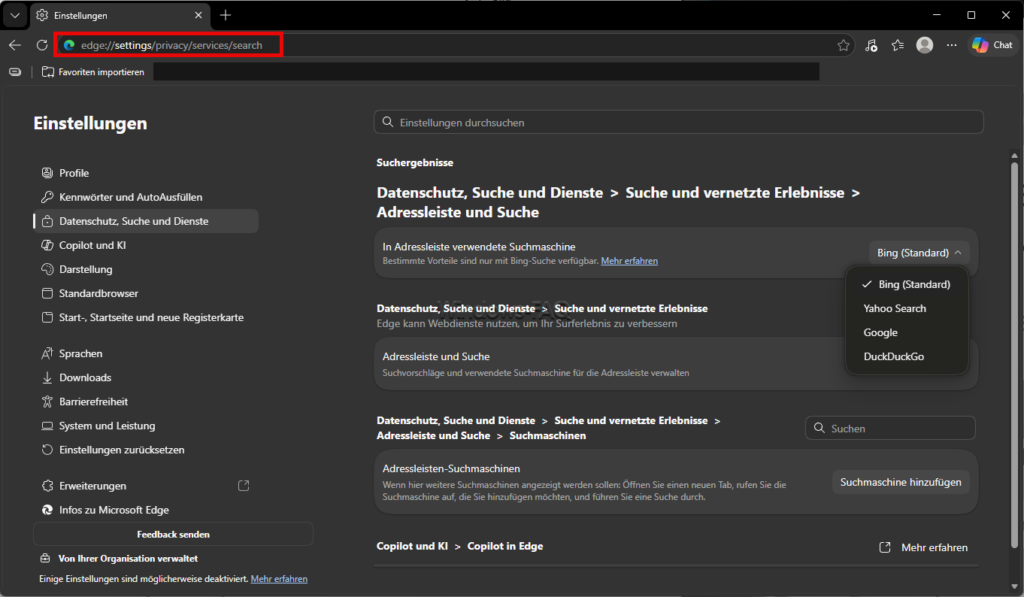Select DuckDuckGo in dropdown list
1024x597 pixels.
click(x=906, y=357)
